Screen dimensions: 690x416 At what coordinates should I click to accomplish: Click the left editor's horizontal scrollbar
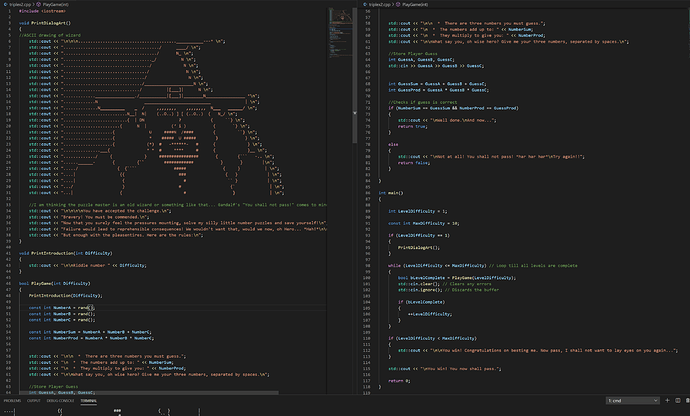[x=149, y=392]
